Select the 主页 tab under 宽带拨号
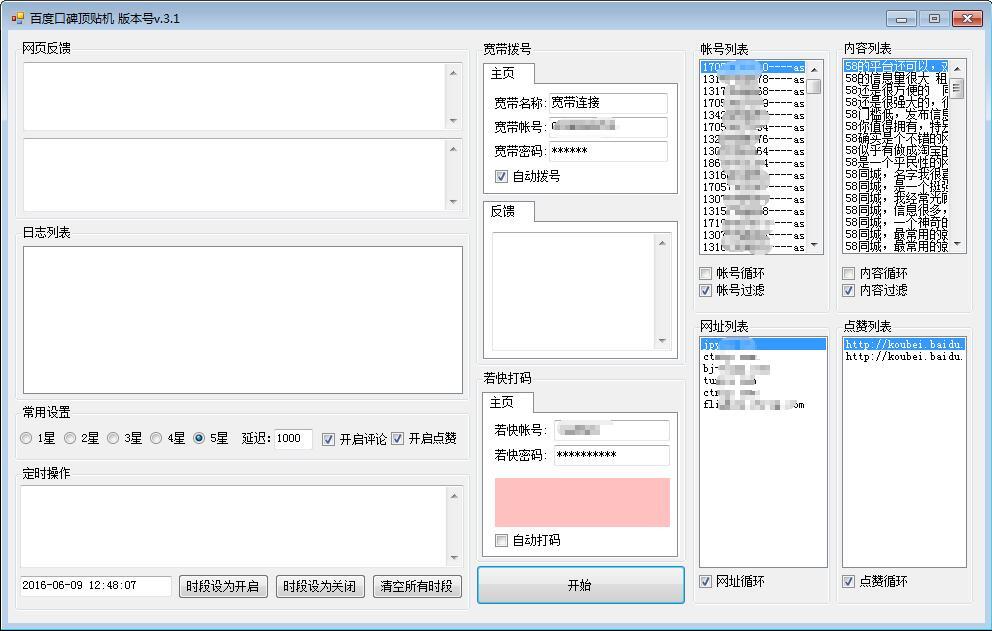The height and width of the screenshot is (631, 992). 508,72
